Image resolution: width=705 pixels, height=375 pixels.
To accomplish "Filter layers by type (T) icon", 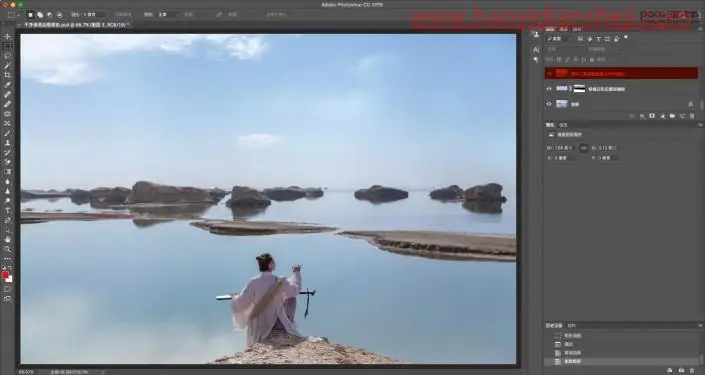I will point(599,39).
